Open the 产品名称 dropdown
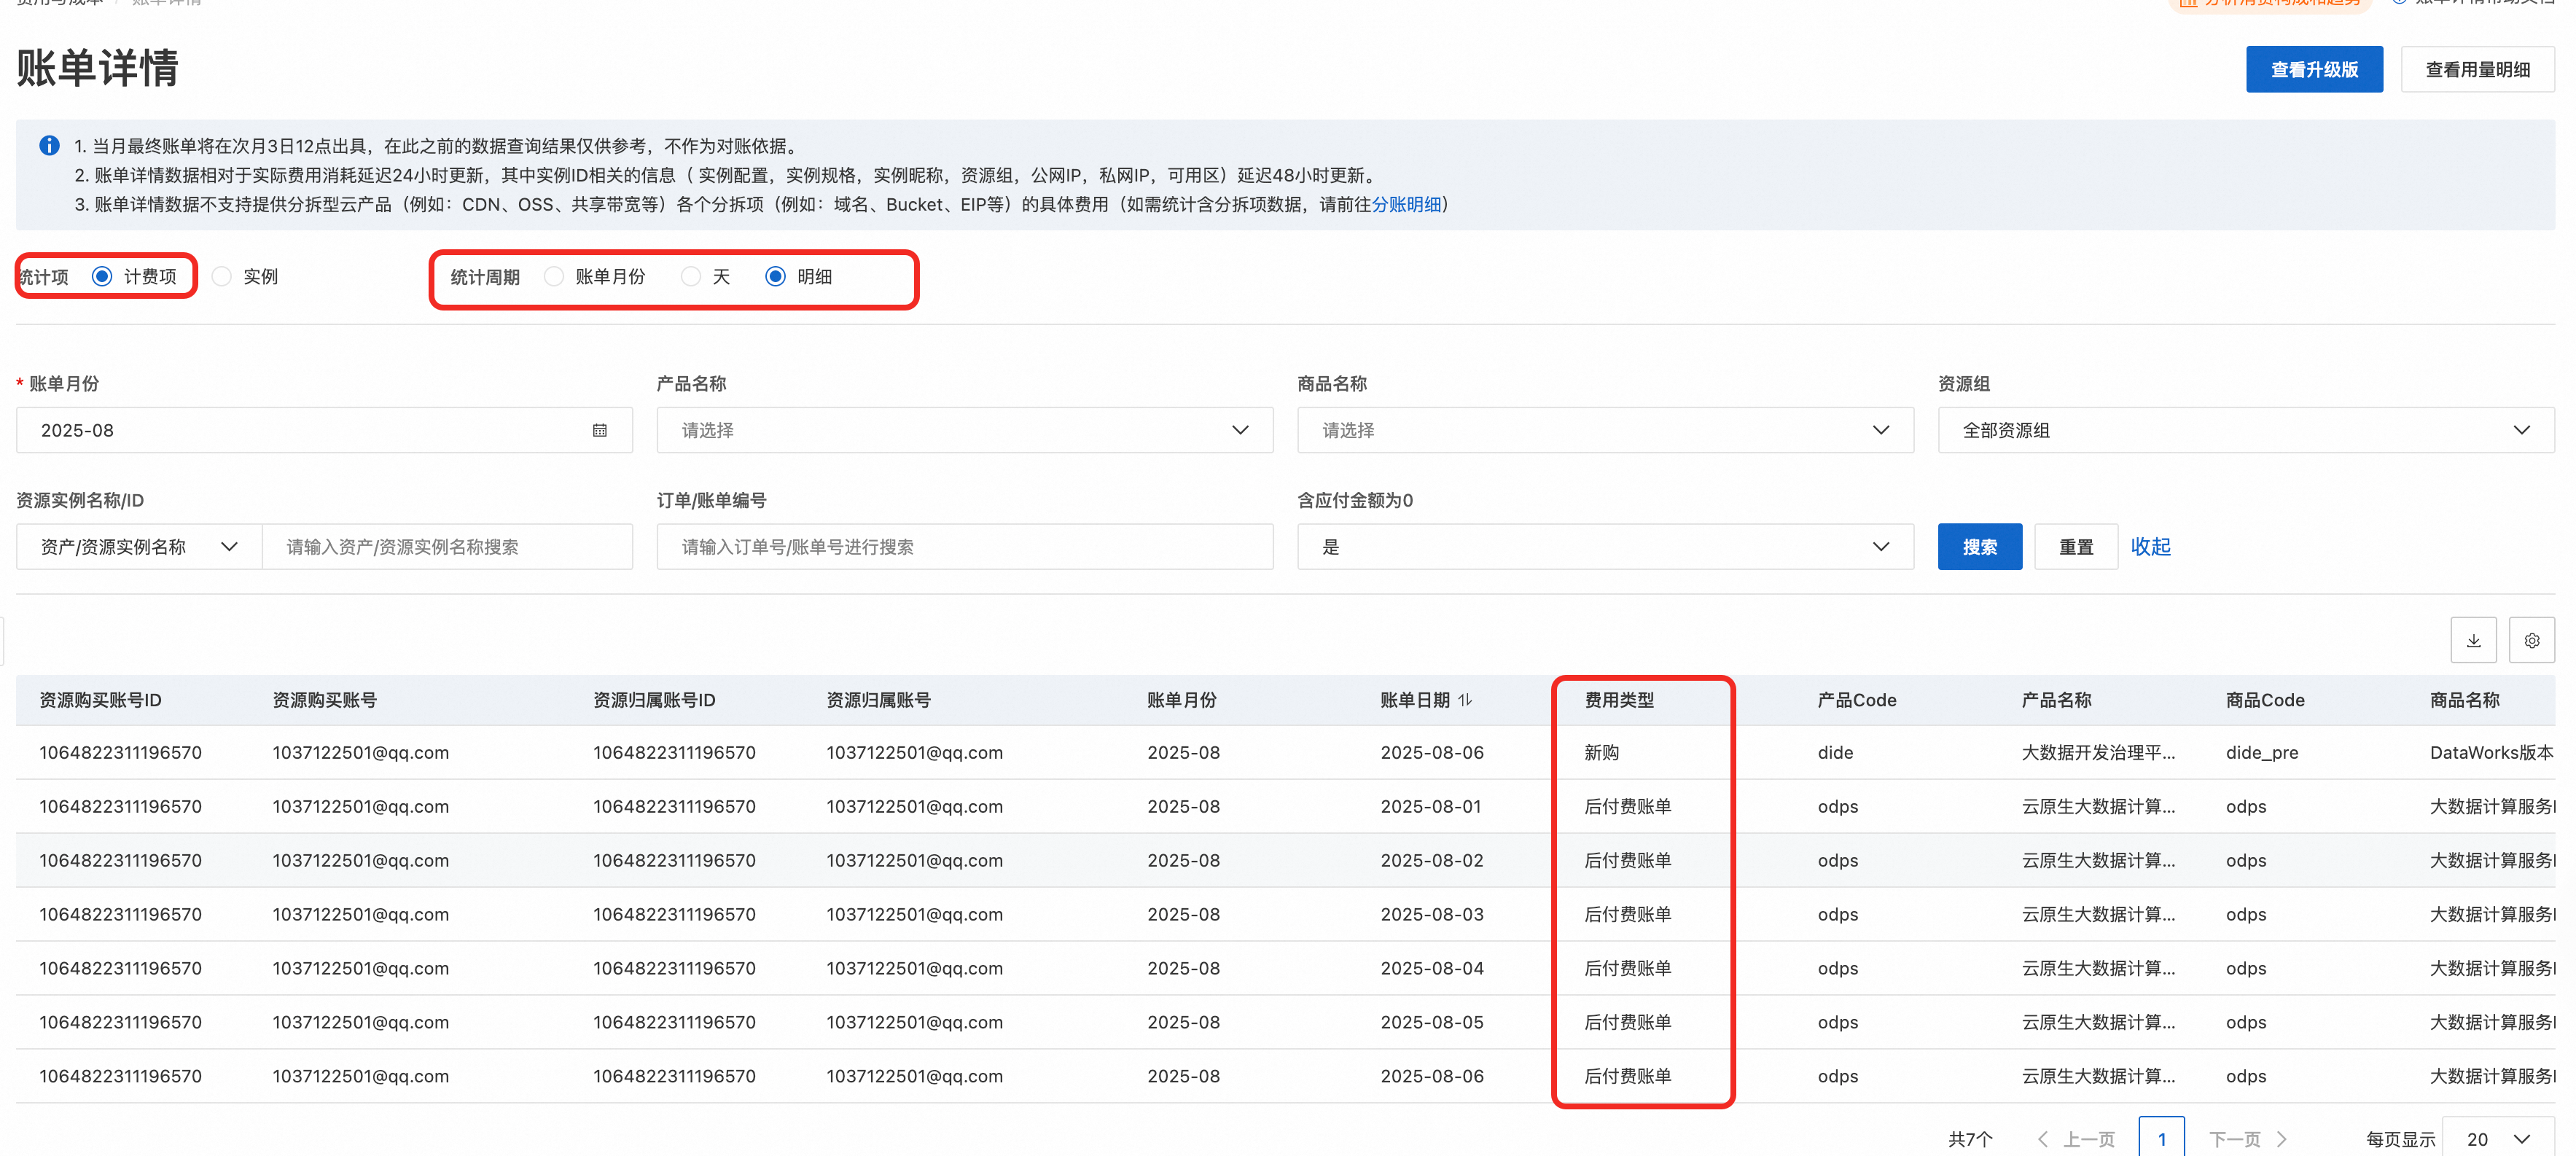The image size is (2576, 1156). [x=964, y=430]
